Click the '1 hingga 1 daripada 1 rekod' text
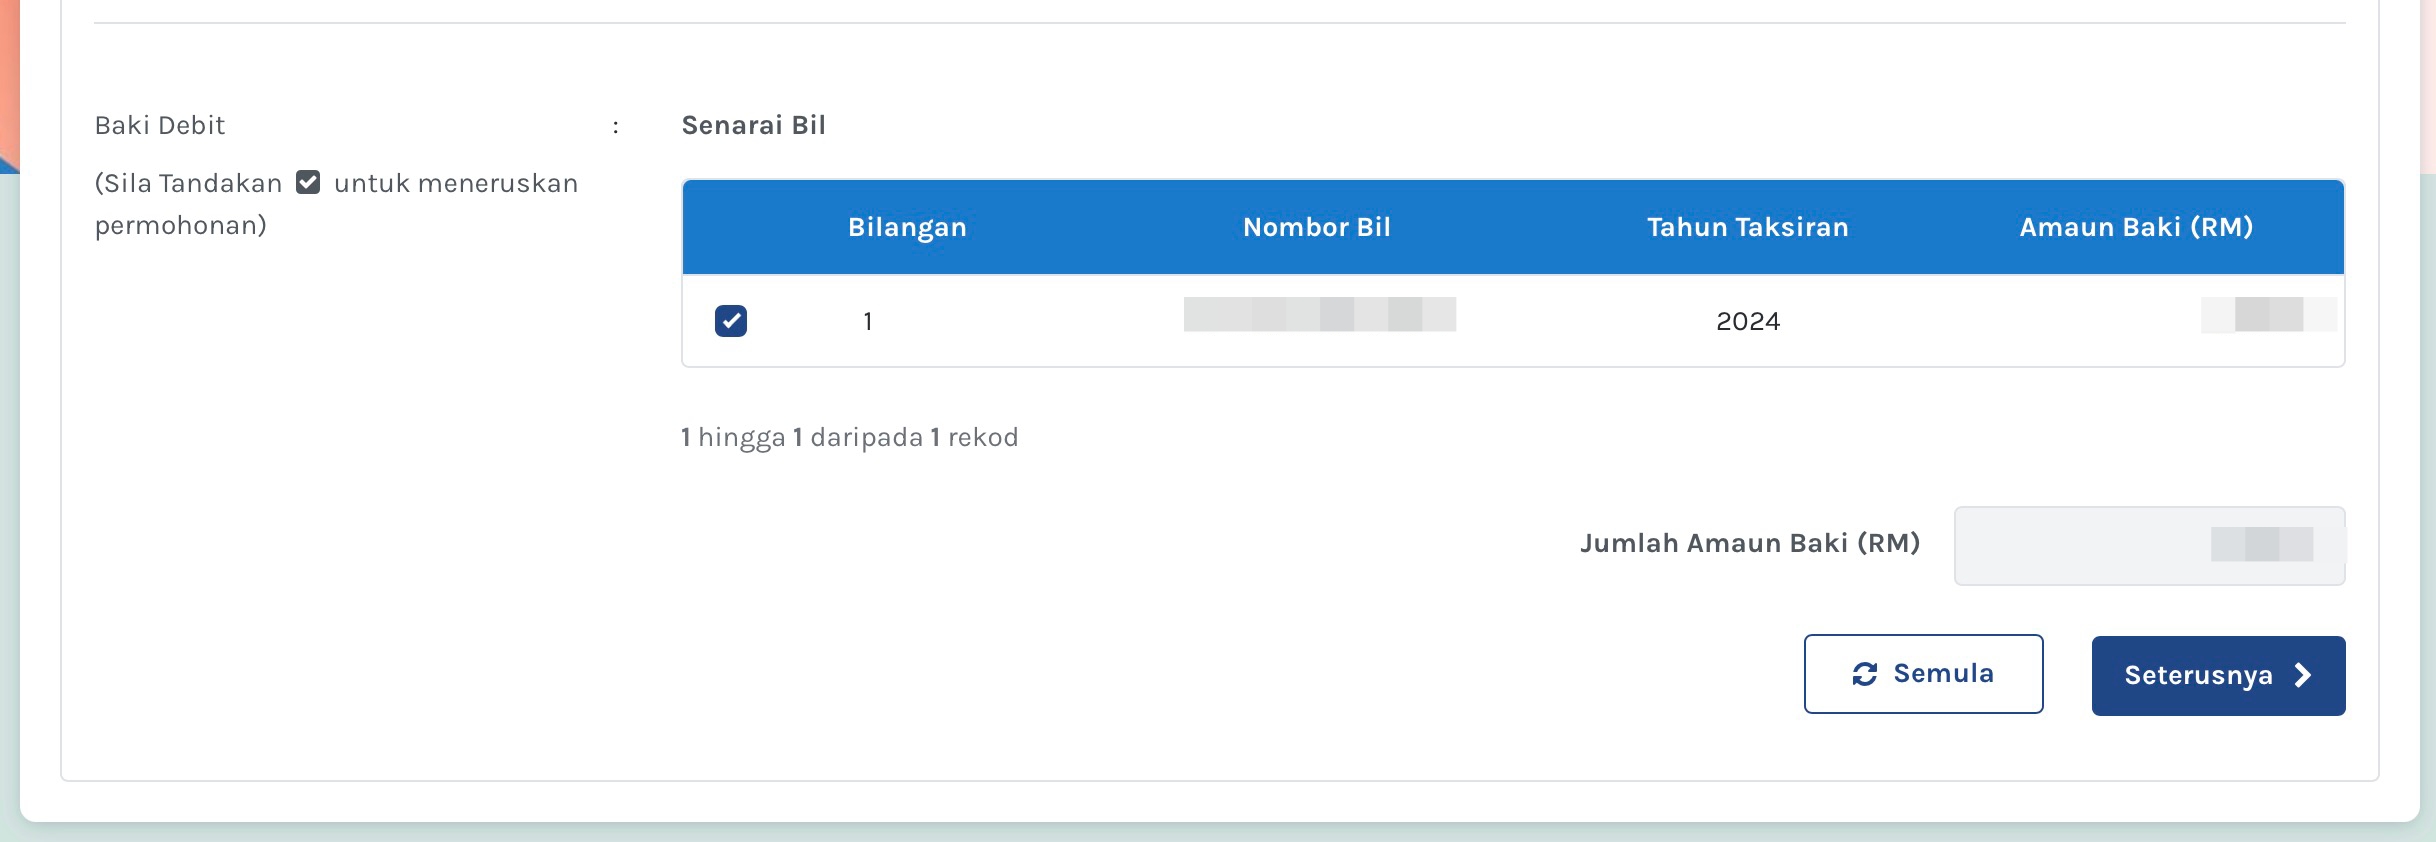 [850, 437]
